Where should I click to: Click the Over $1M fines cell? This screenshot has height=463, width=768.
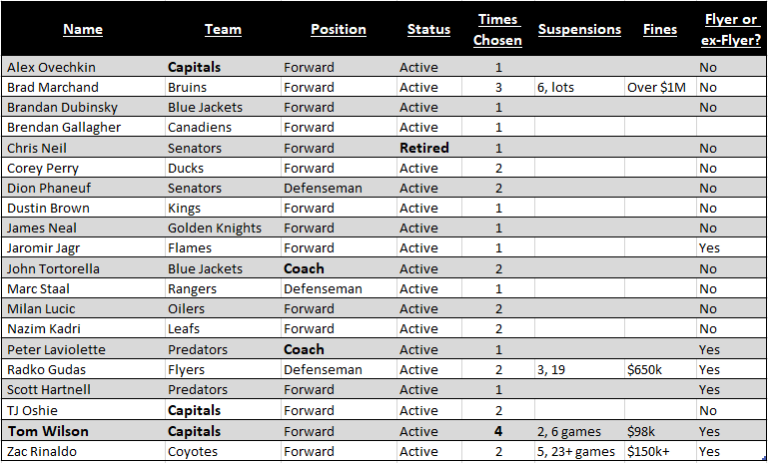(657, 87)
